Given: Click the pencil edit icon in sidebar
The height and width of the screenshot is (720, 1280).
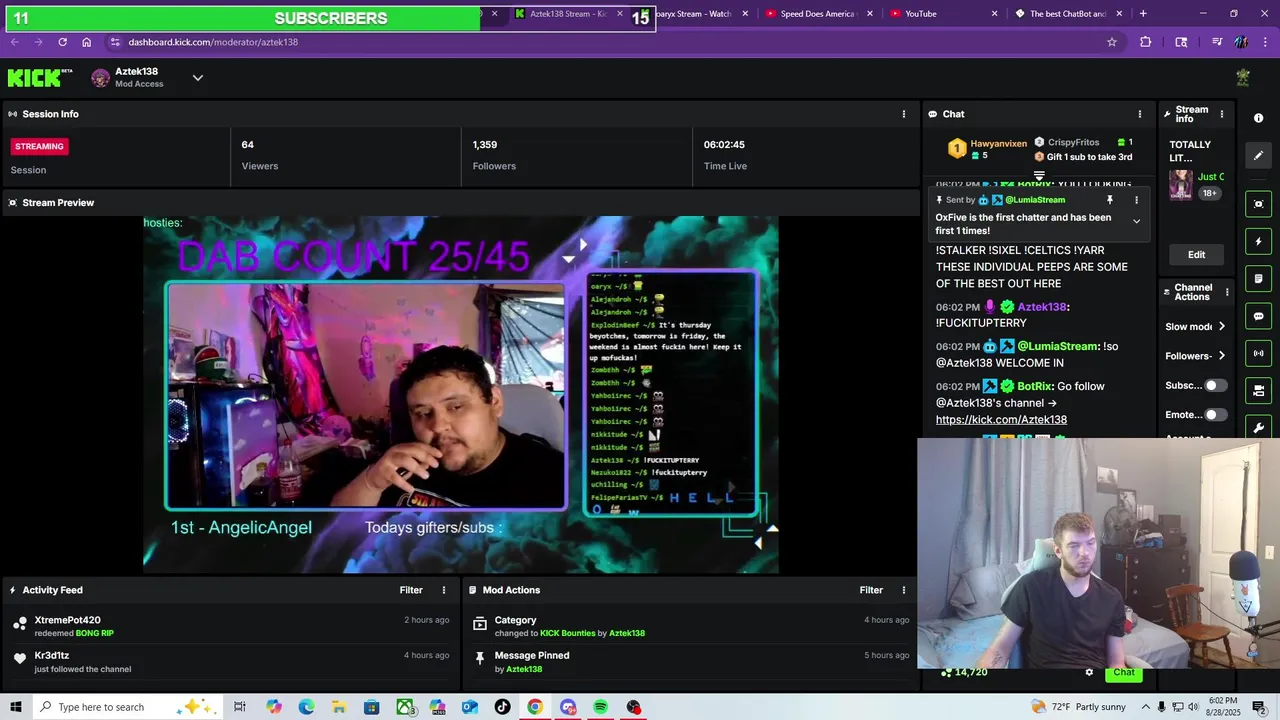Looking at the screenshot, I should click(x=1259, y=156).
